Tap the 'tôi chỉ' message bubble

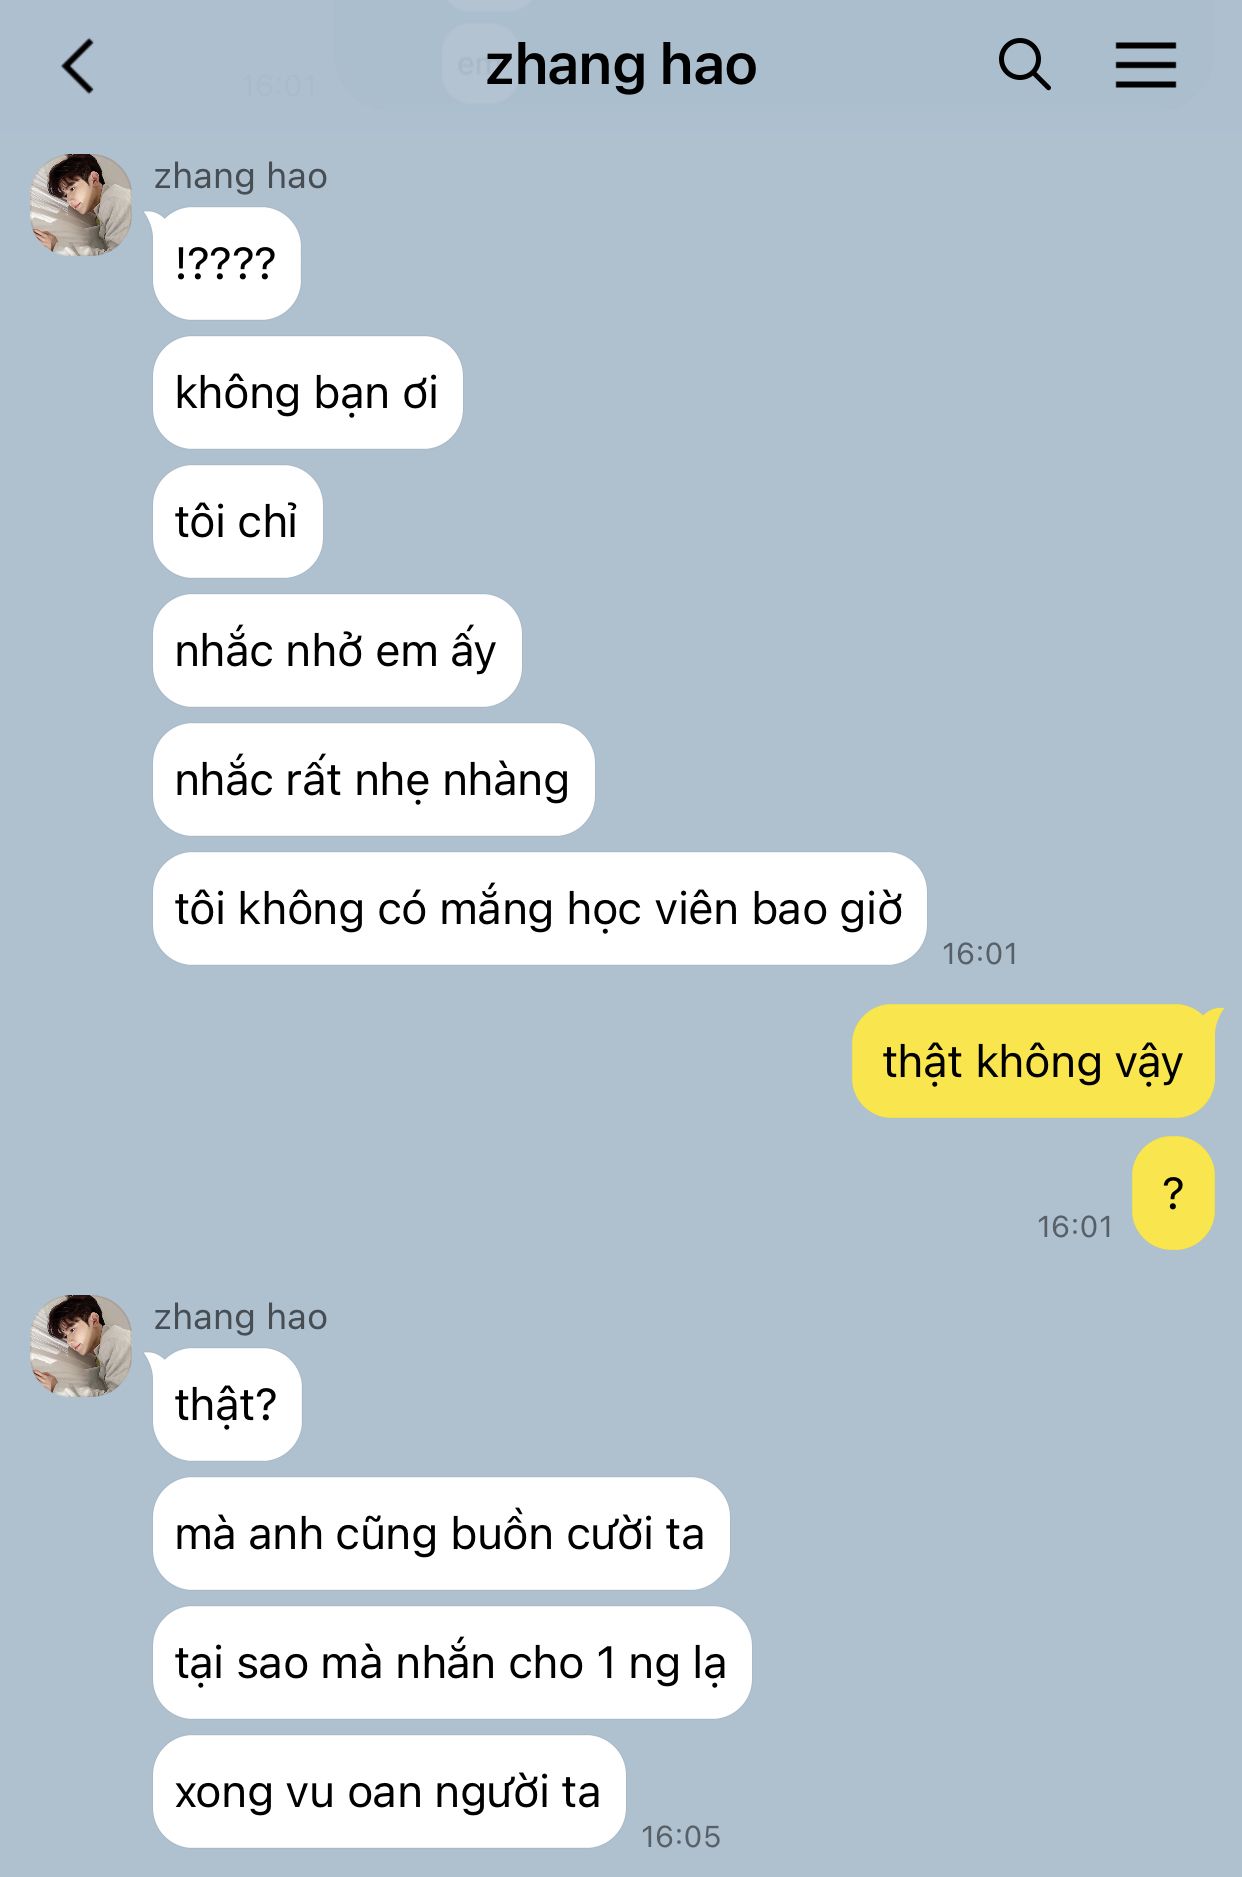click(x=237, y=522)
